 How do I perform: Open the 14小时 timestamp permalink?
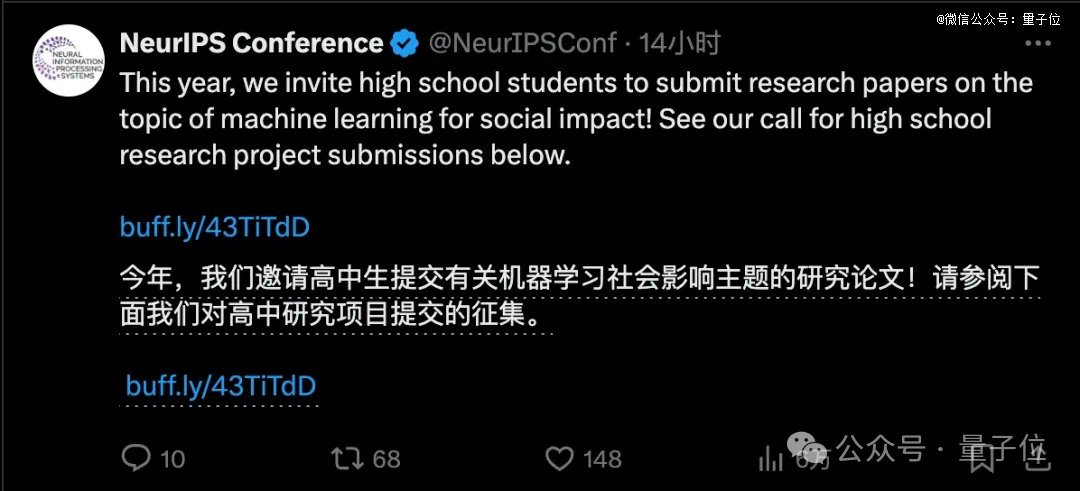(x=679, y=44)
